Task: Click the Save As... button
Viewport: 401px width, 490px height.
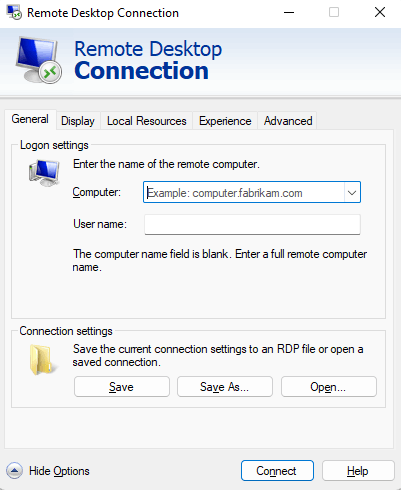Action: click(225, 387)
